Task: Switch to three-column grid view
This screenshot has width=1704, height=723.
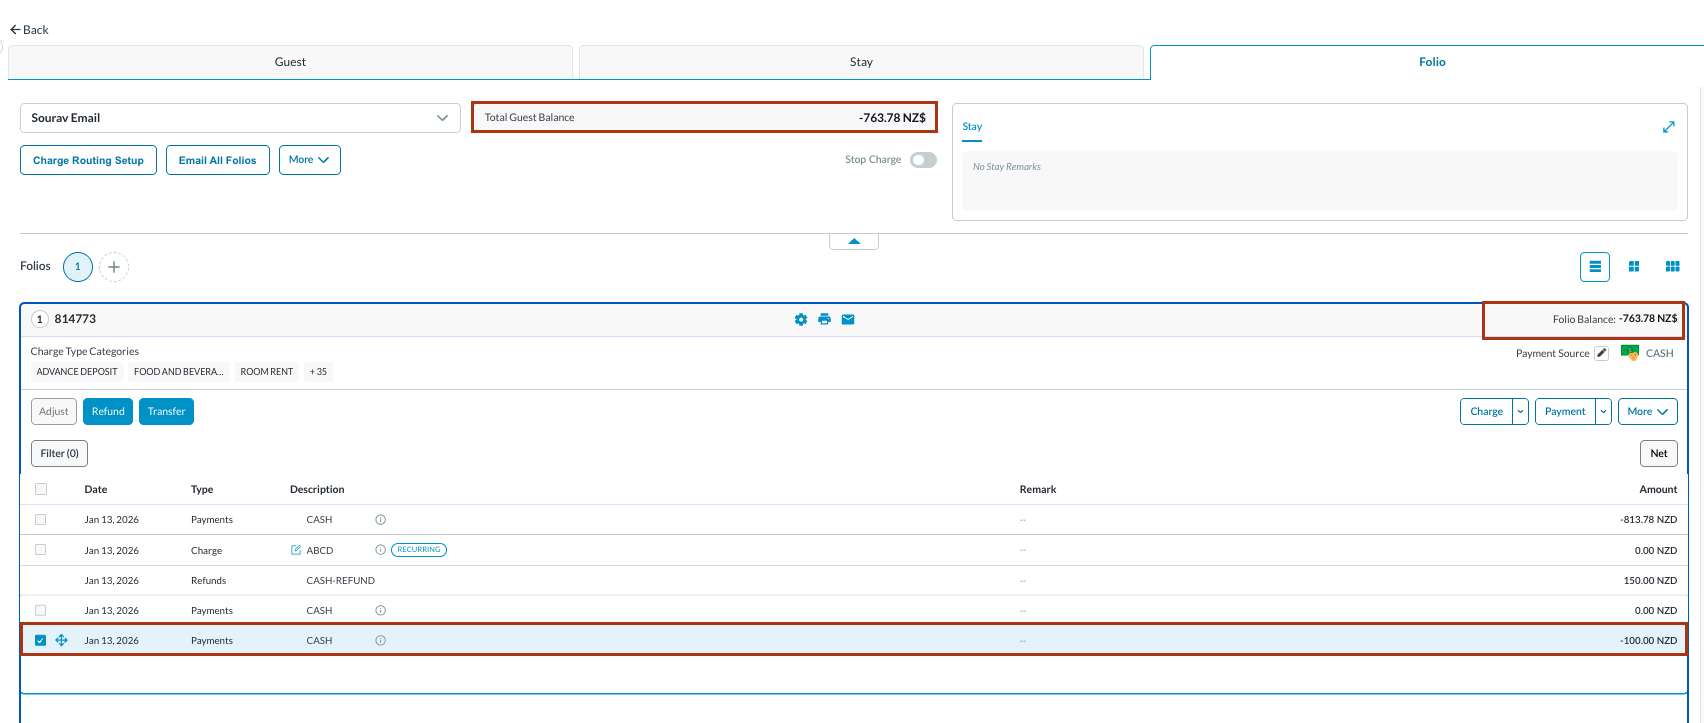Action: [1672, 267]
